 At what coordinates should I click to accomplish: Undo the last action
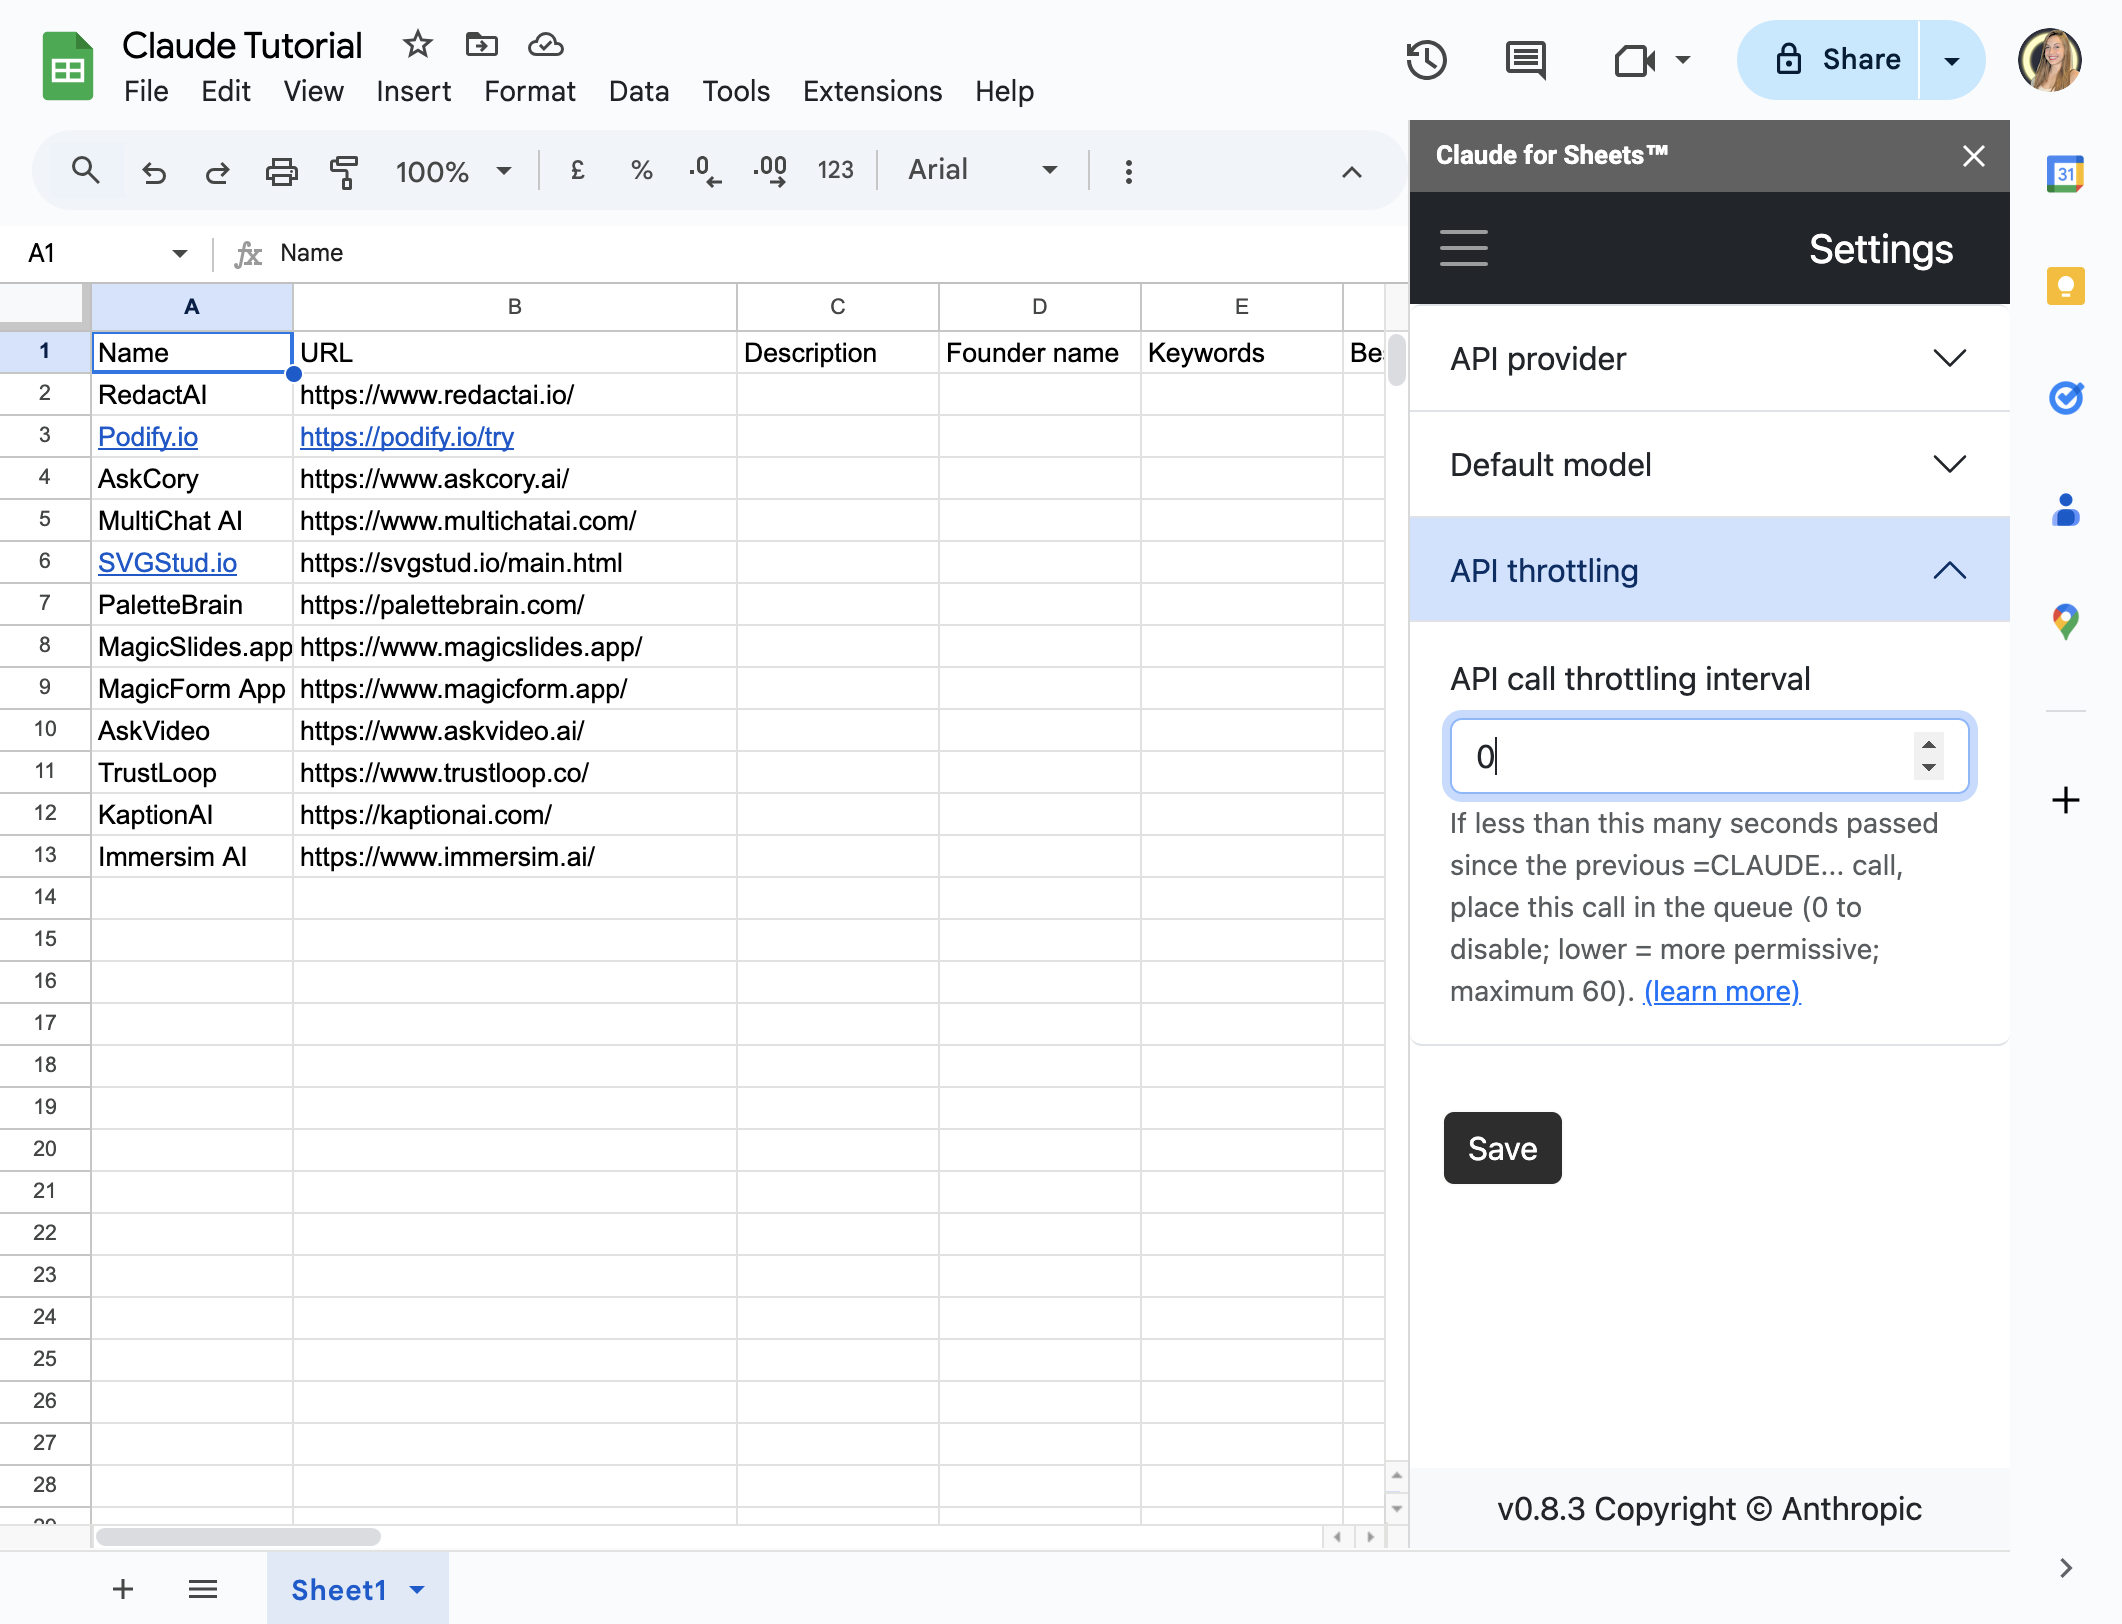(x=153, y=172)
